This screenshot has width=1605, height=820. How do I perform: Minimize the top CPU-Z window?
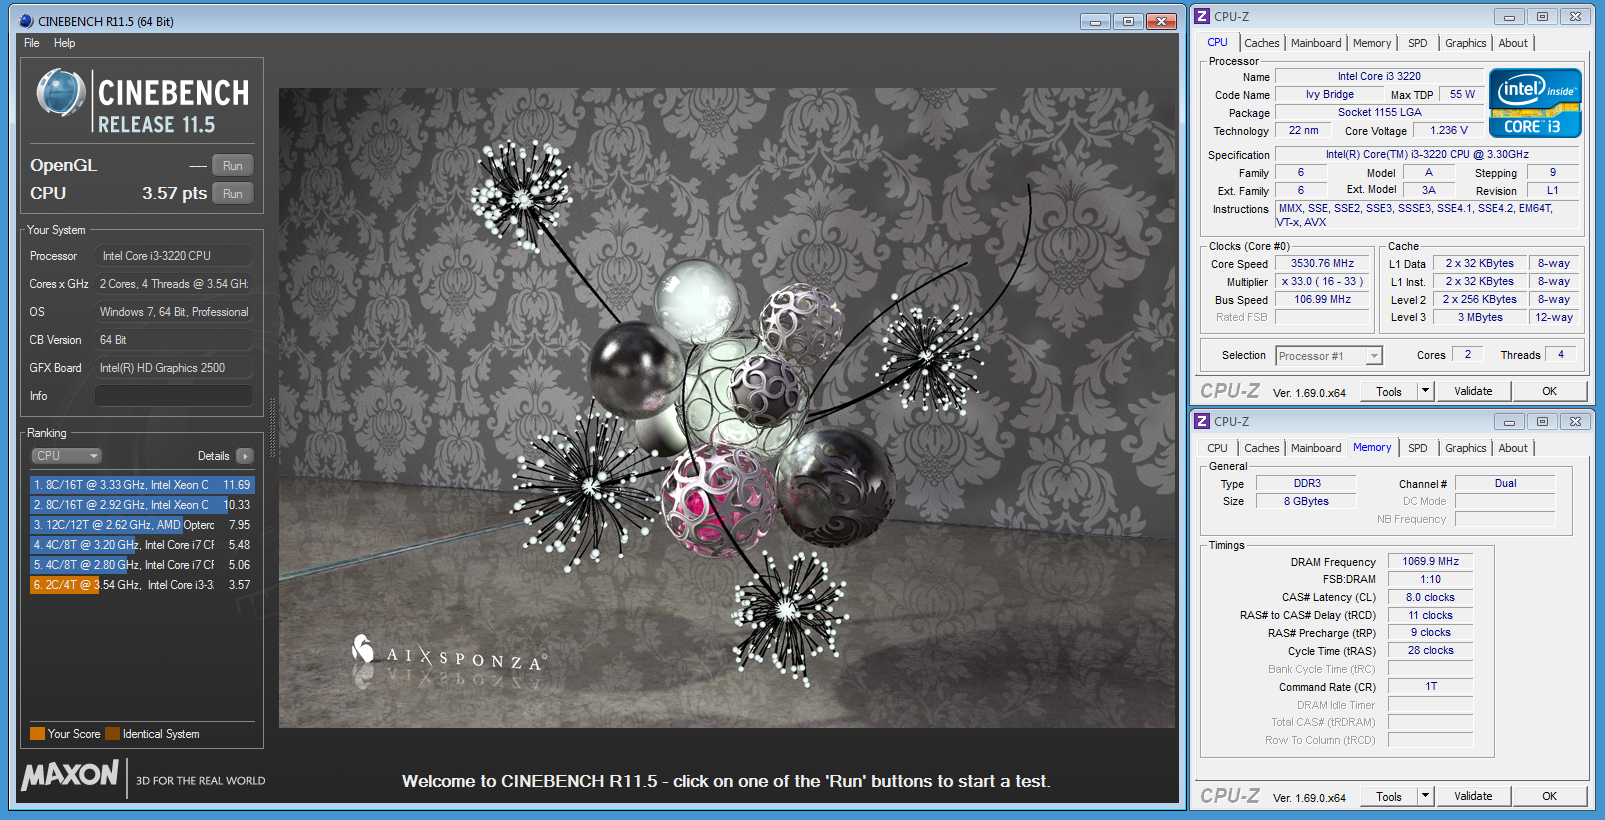[1509, 17]
